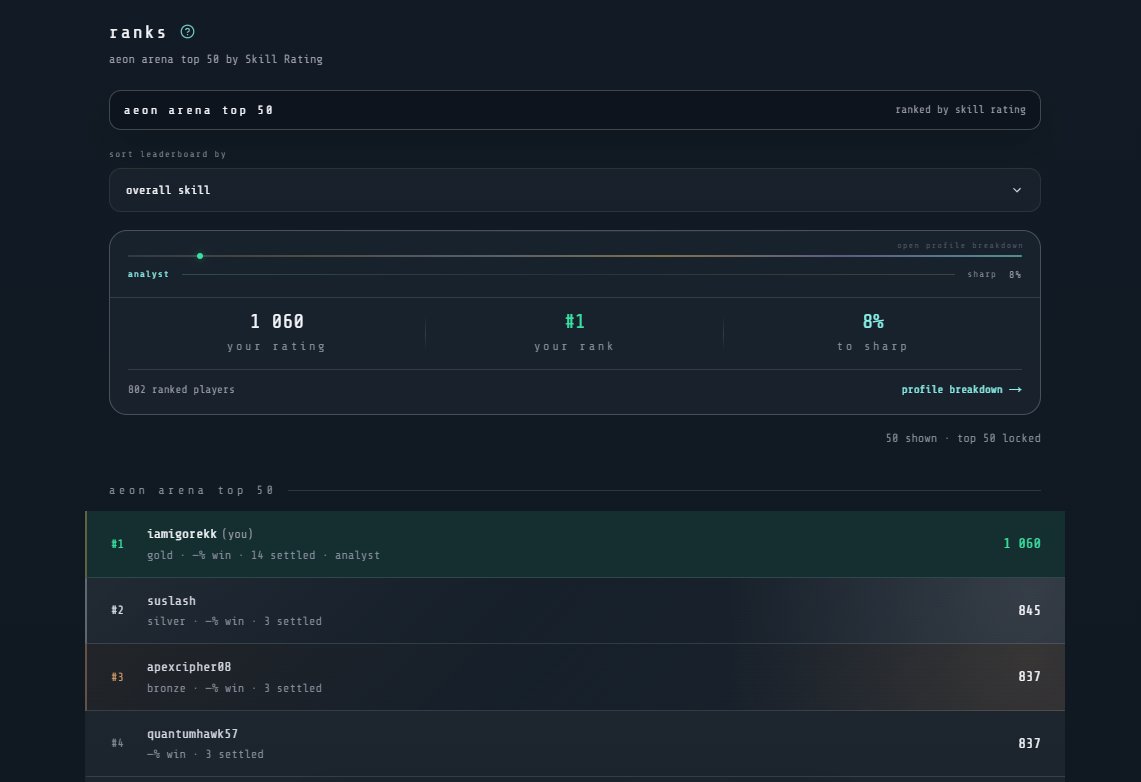Click gold 14 settled analyst details
The image size is (1141, 782).
pos(263,555)
